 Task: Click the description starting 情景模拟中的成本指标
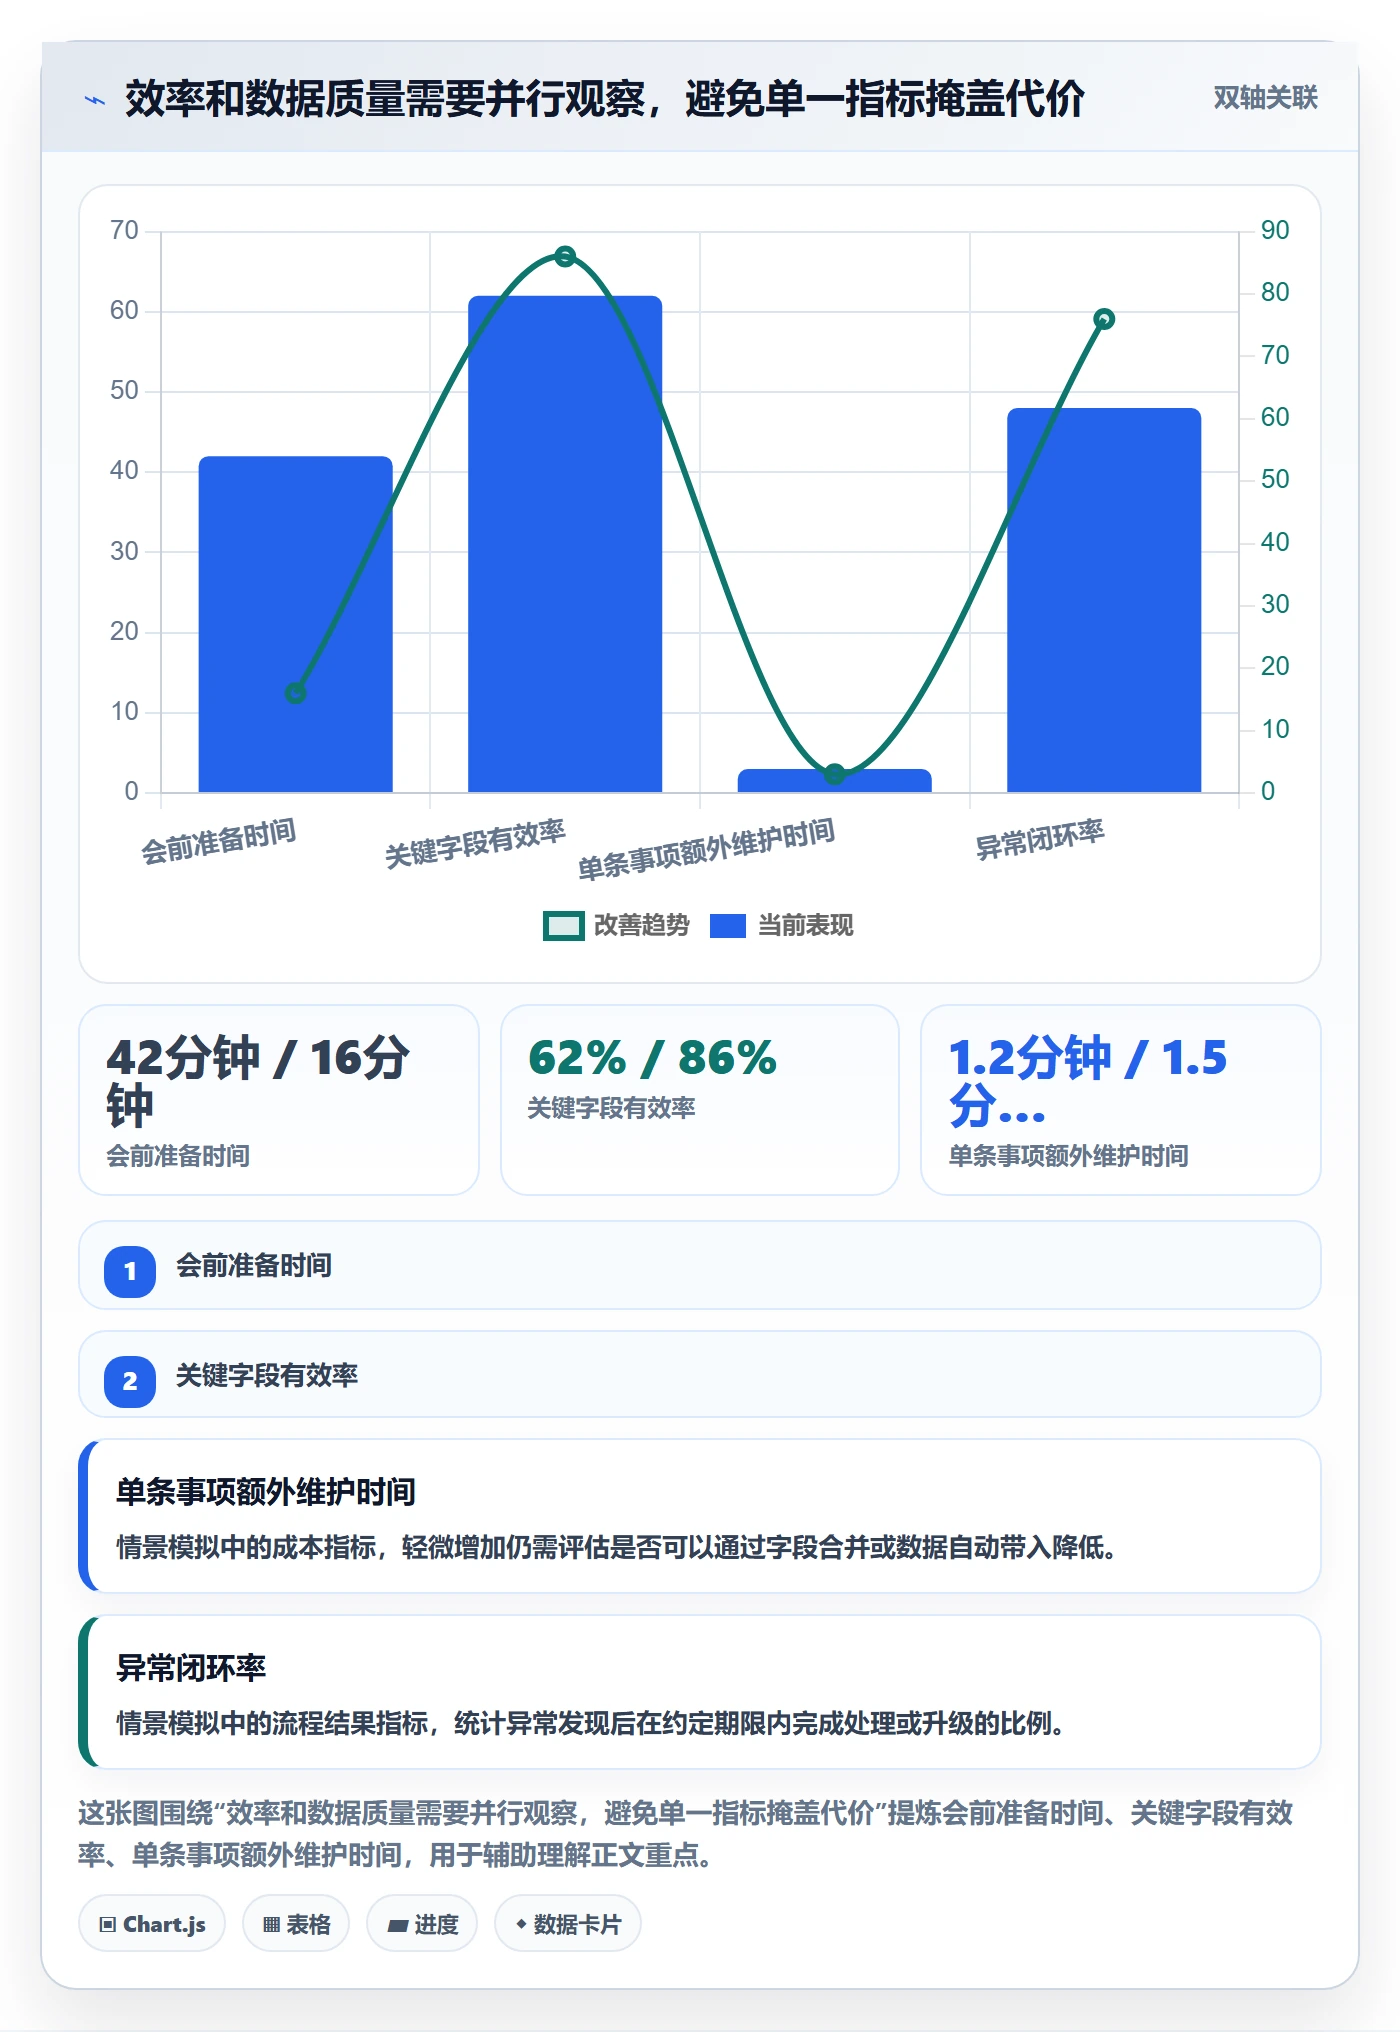pos(616,1547)
